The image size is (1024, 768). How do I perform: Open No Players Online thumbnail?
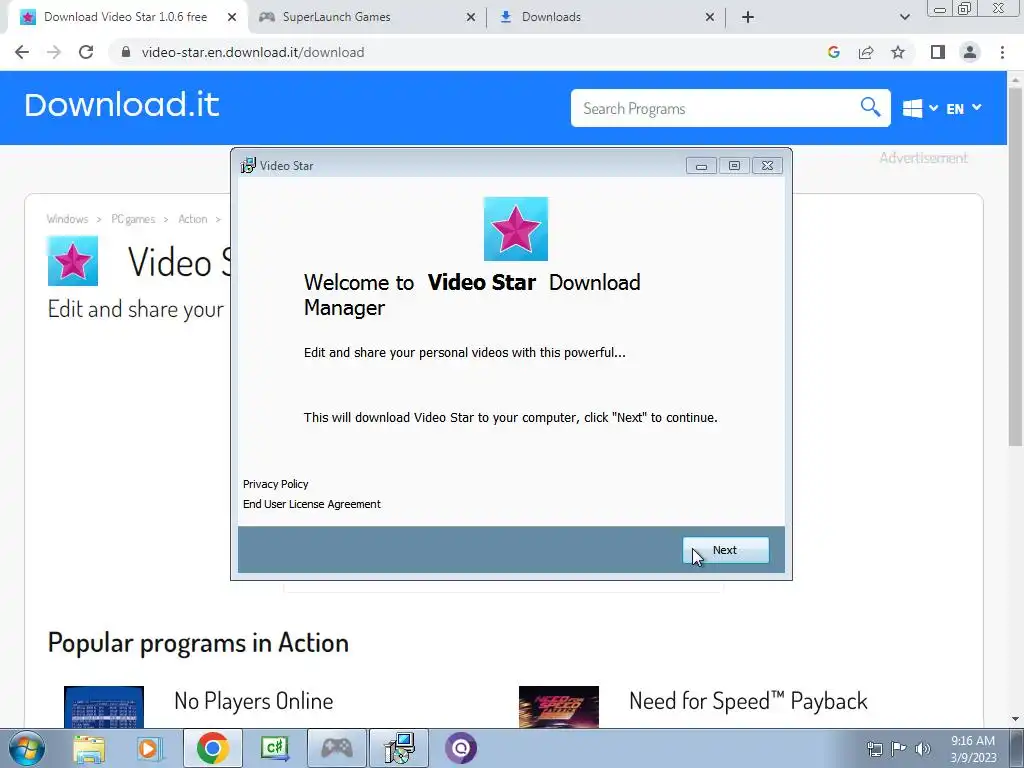pyautogui.click(x=104, y=707)
